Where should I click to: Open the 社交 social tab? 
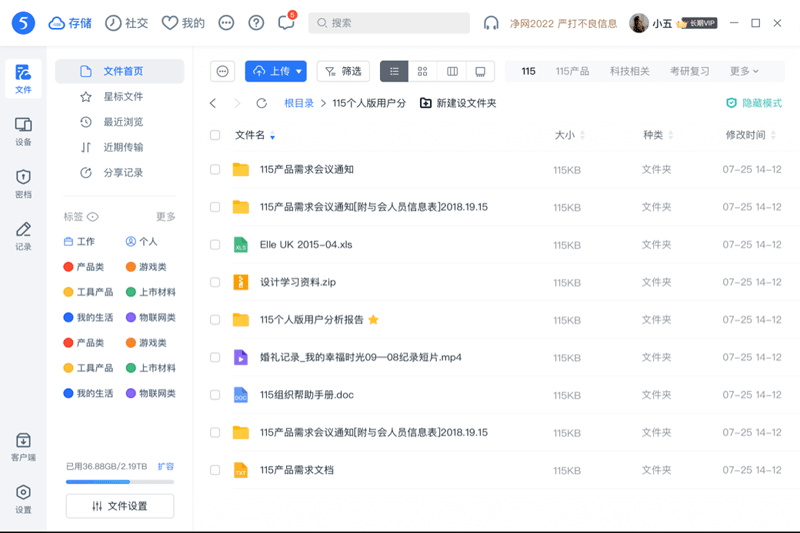pyautogui.click(x=127, y=23)
